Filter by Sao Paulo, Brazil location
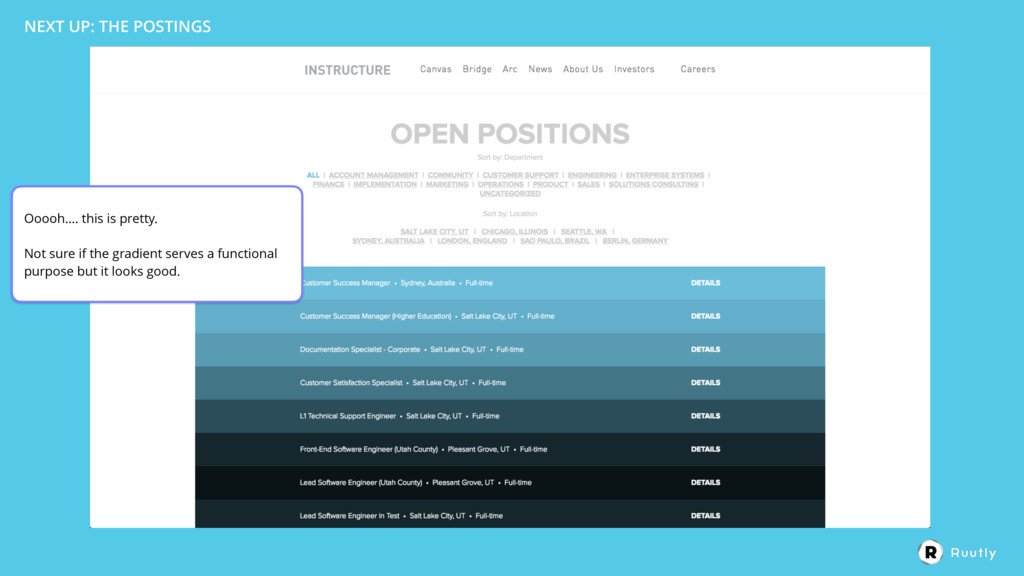This screenshot has height=576, width=1024. point(554,241)
